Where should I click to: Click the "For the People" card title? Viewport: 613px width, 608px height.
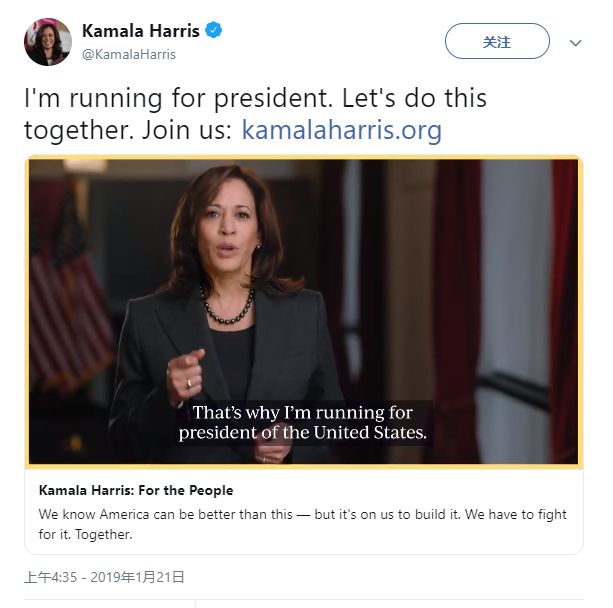coord(135,490)
